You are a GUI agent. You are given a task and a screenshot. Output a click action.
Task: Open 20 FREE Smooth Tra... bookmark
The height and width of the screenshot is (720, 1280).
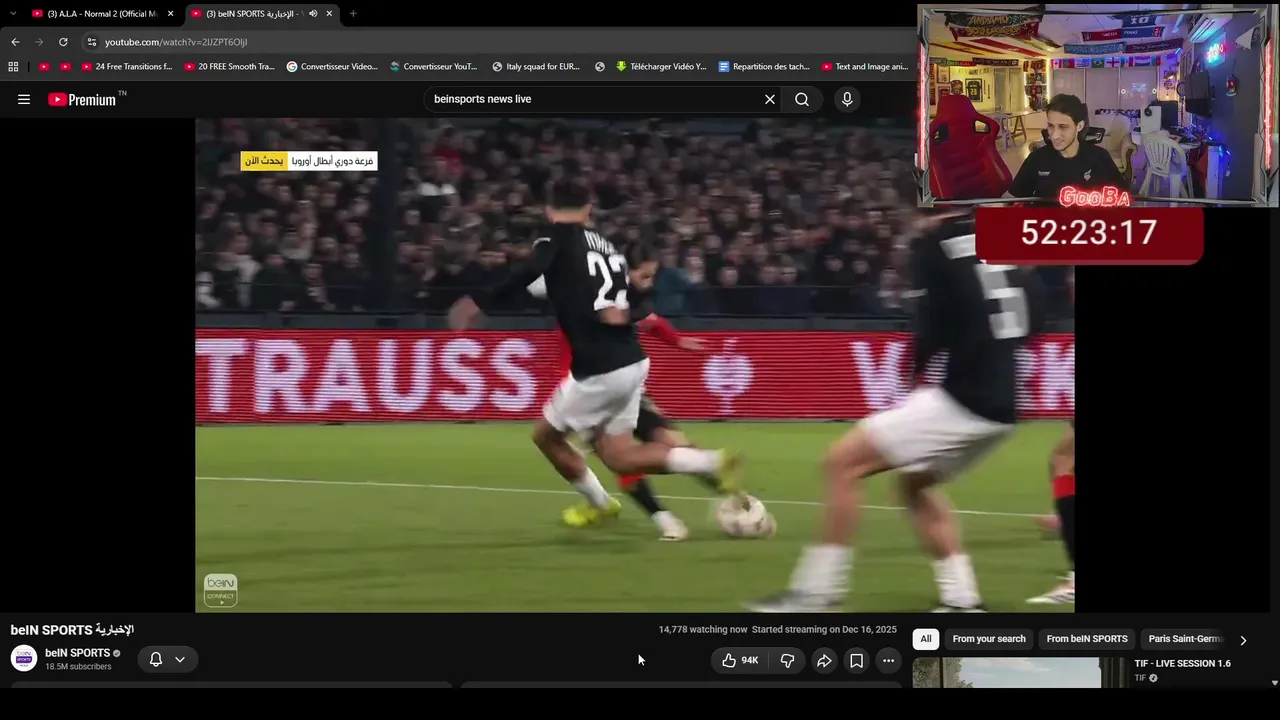point(229,67)
